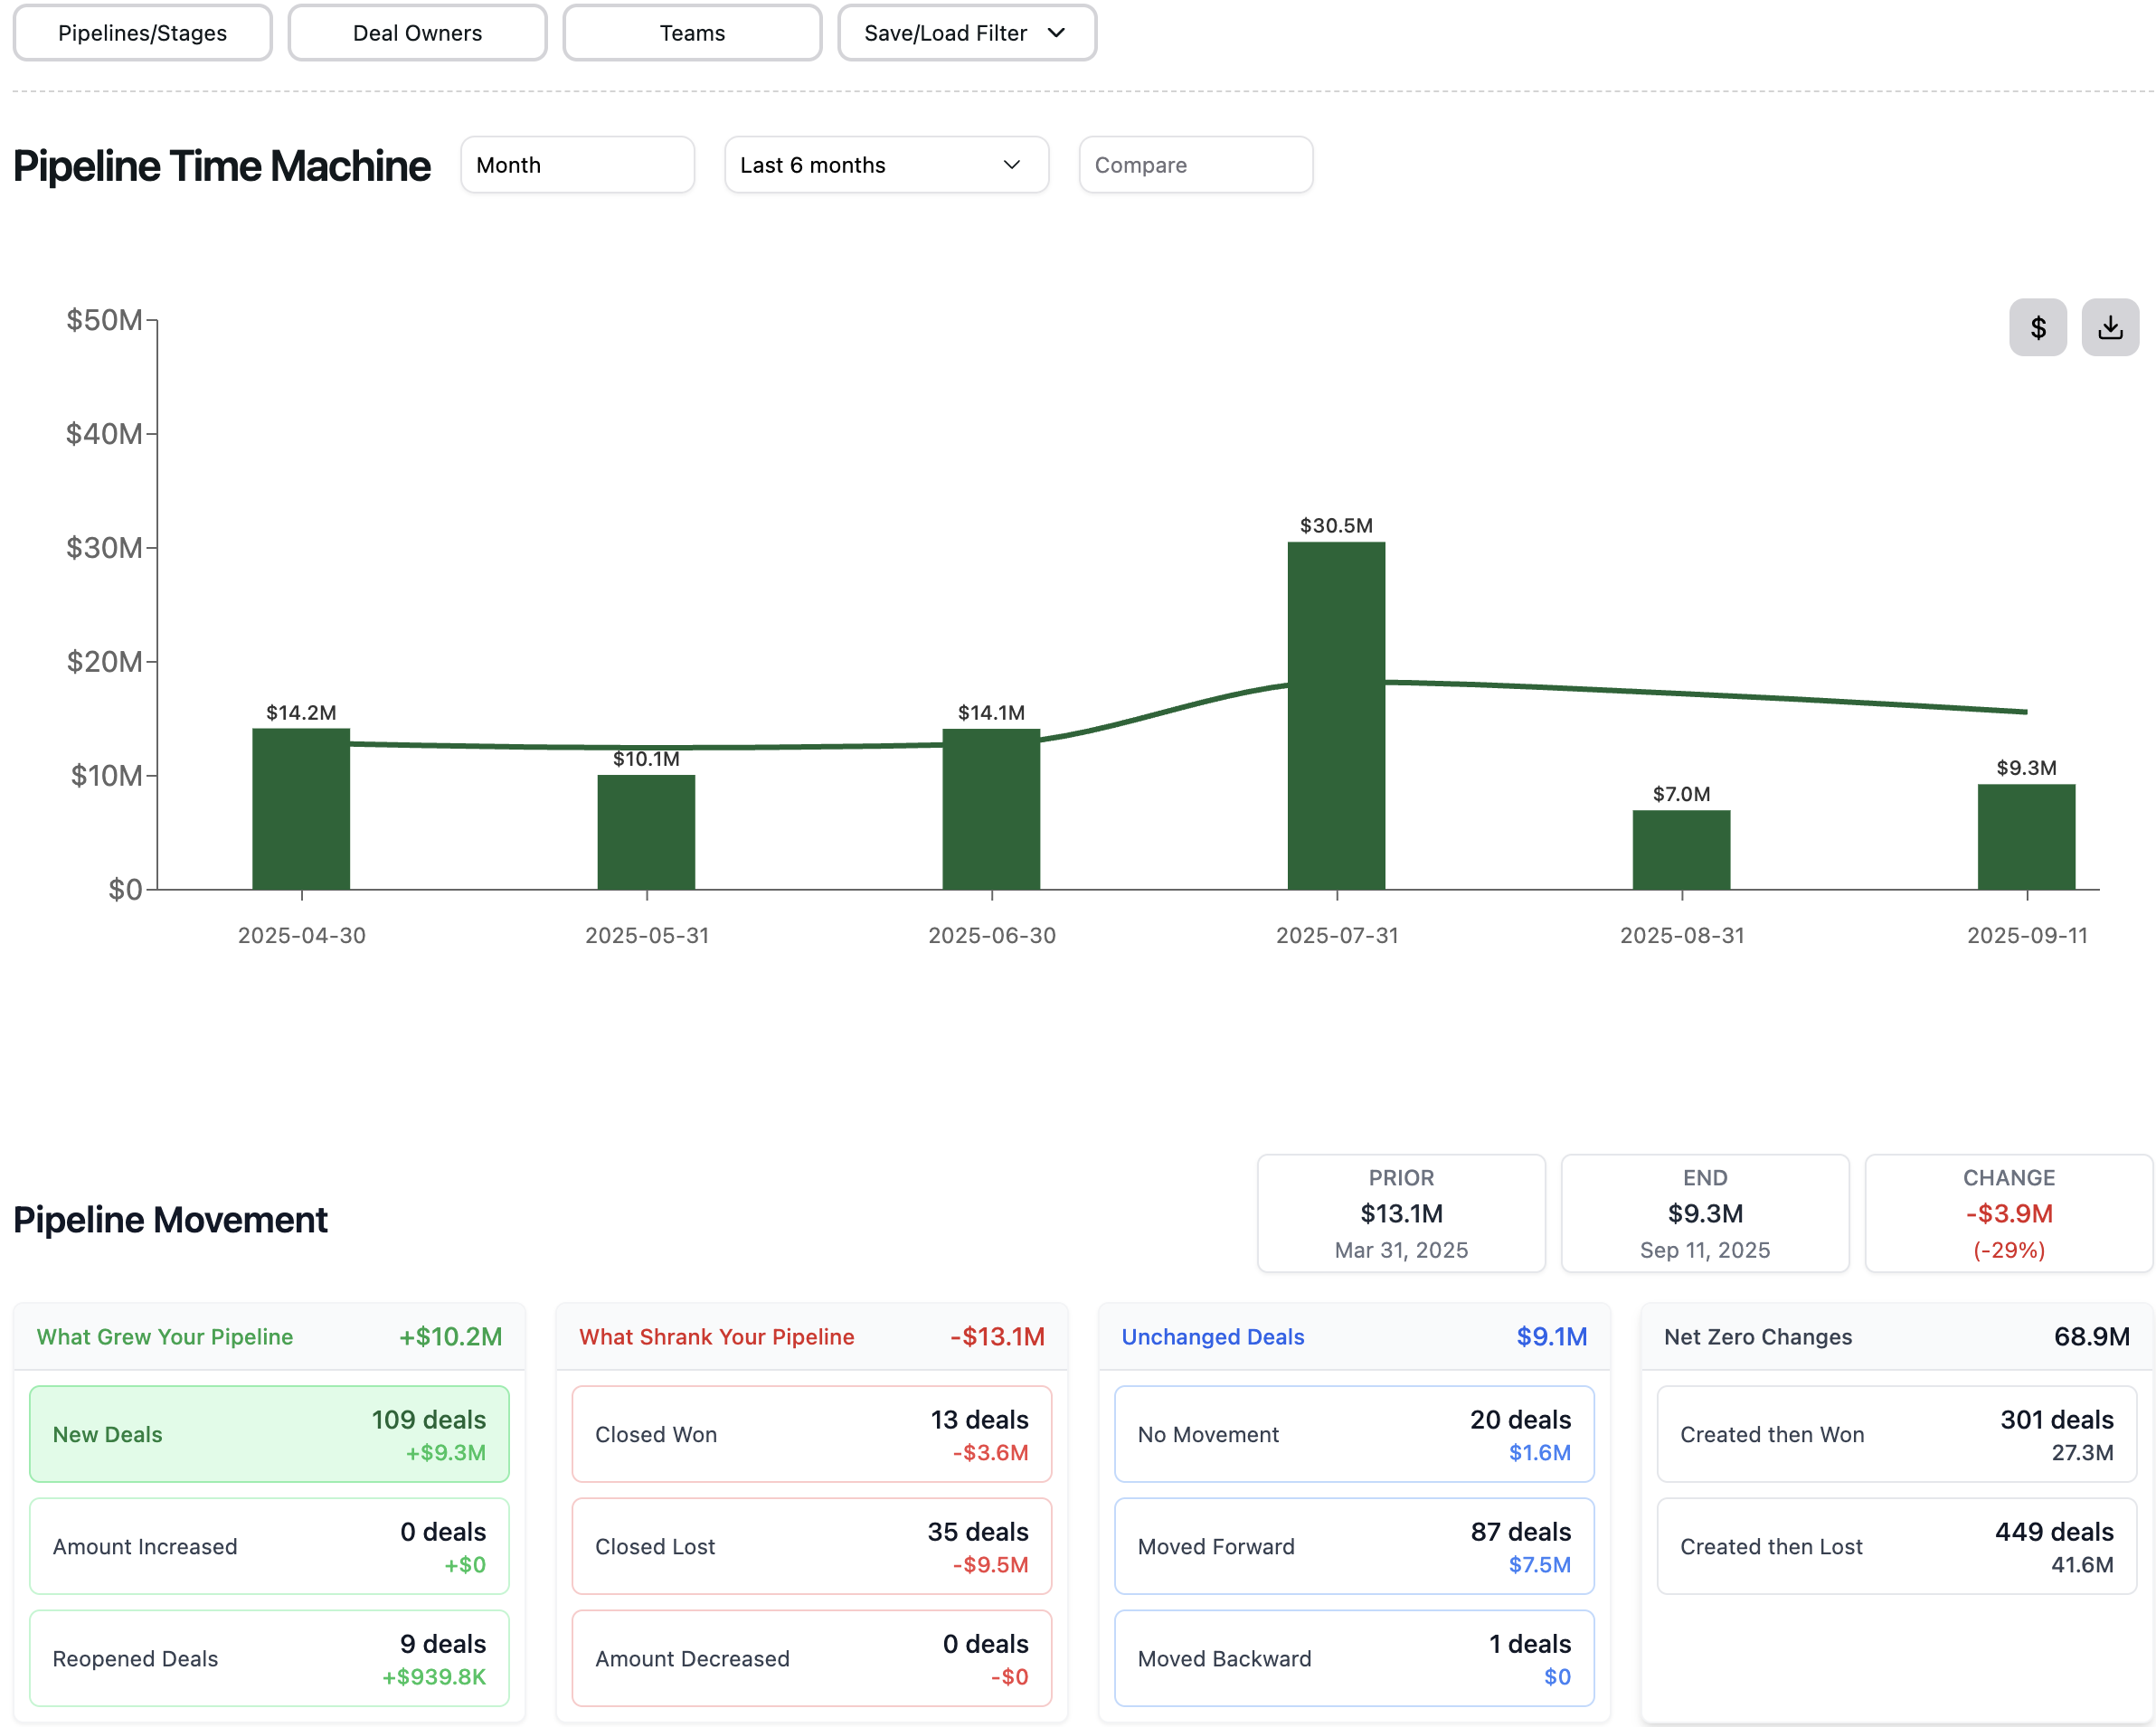Click the Deal Owners filter button

pyautogui.click(x=417, y=33)
